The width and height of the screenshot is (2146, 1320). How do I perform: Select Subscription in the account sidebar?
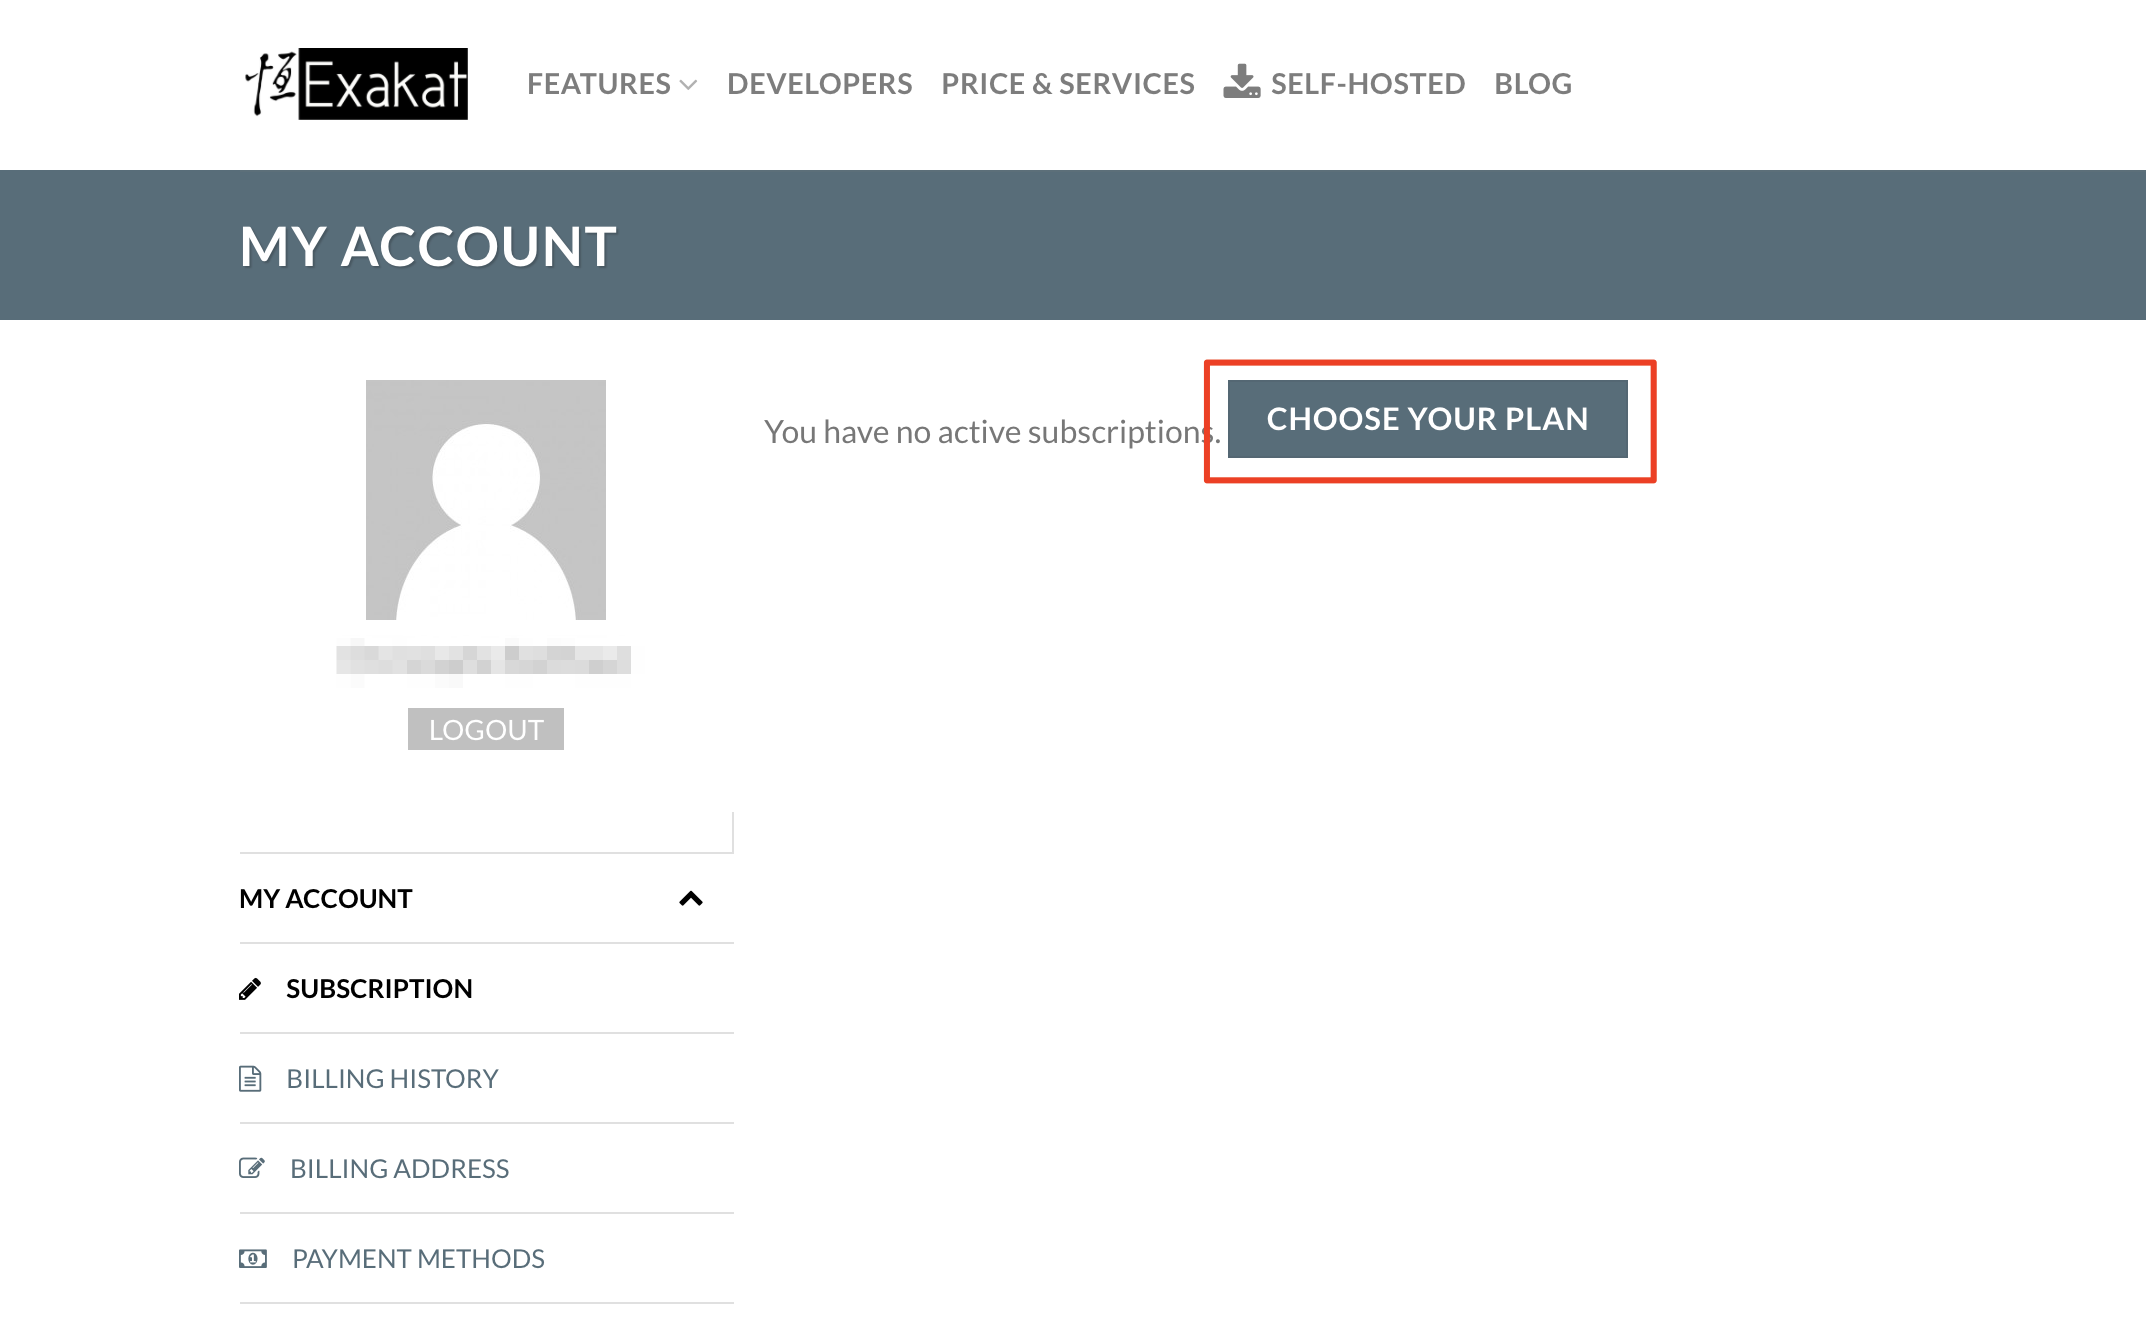click(x=379, y=989)
